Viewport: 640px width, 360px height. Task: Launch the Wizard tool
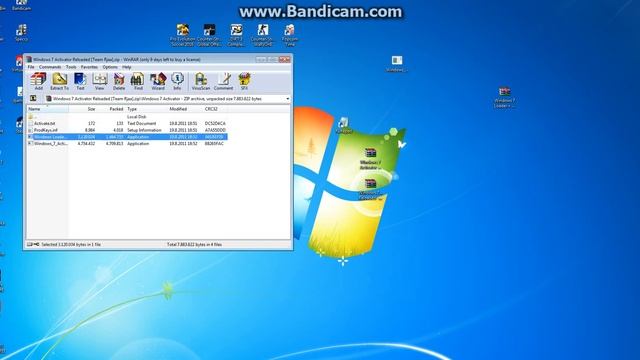click(158, 81)
